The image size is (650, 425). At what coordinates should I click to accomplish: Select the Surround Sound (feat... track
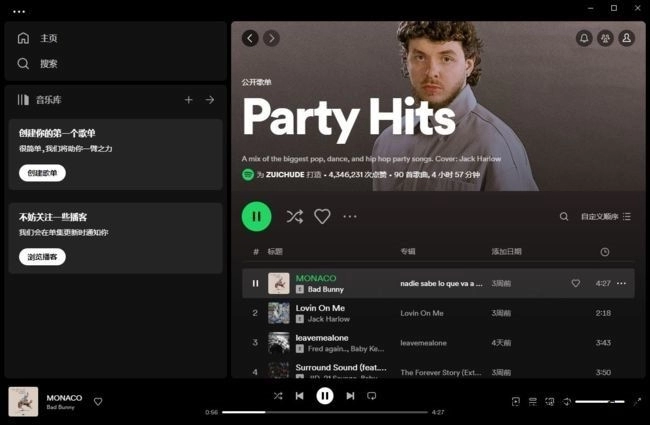341,367
